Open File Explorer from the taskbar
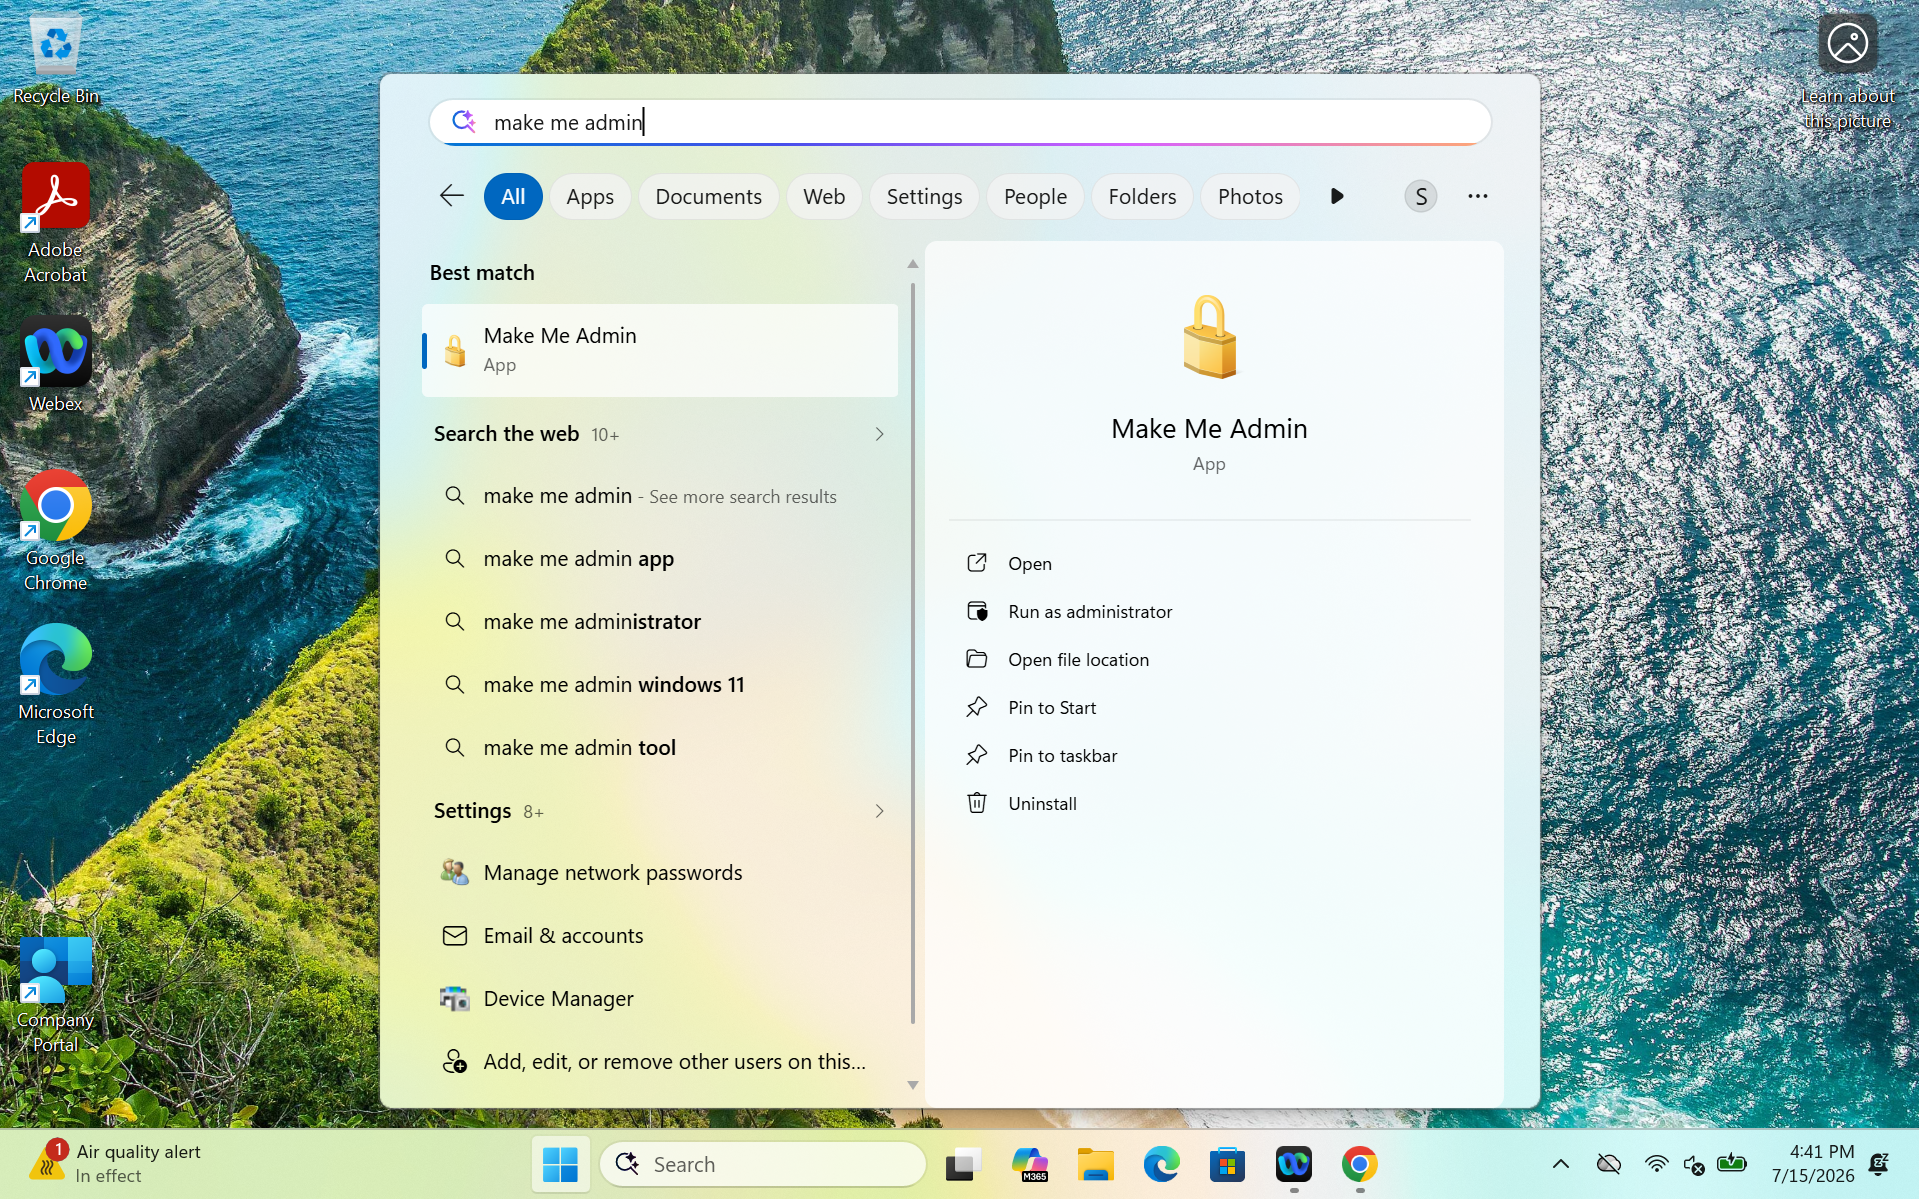This screenshot has width=1919, height=1199. (1095, 1164)
